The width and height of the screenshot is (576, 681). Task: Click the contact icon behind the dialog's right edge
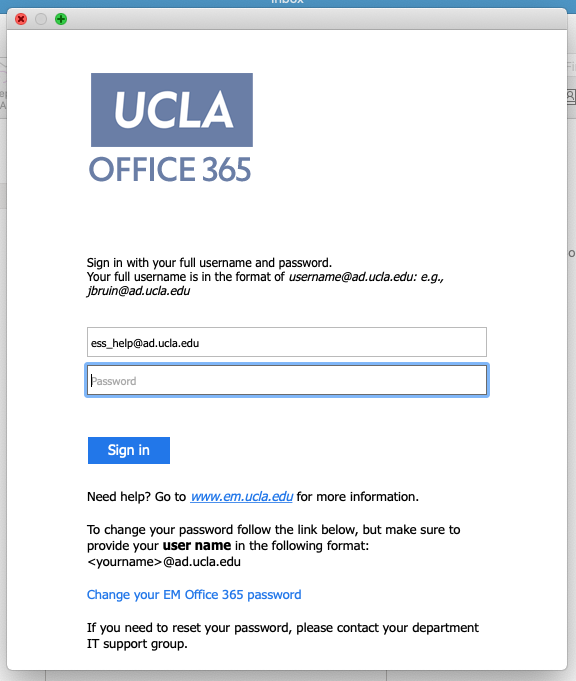click(571, 96)
